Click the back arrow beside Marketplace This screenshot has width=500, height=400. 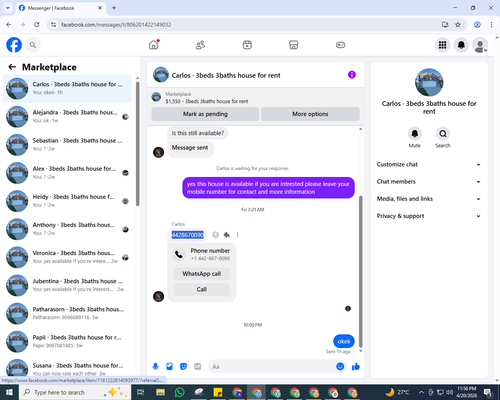[12, 67]
